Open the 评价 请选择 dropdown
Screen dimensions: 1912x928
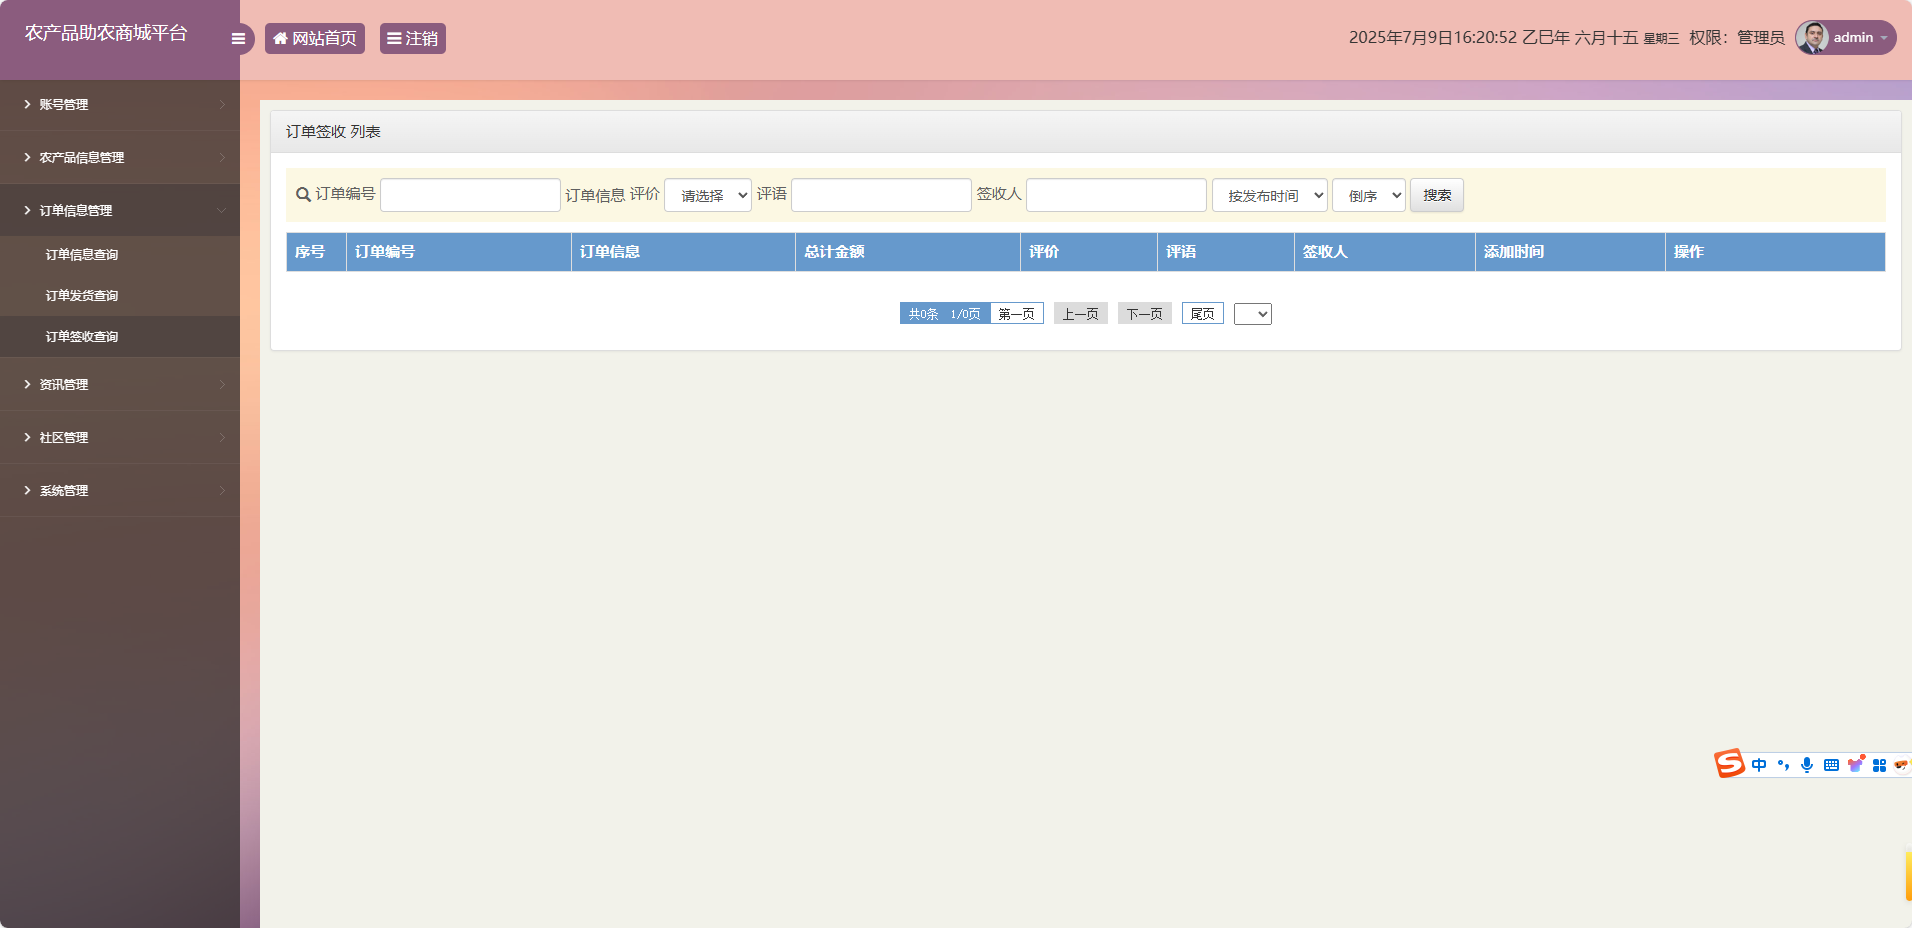point(706,195)
